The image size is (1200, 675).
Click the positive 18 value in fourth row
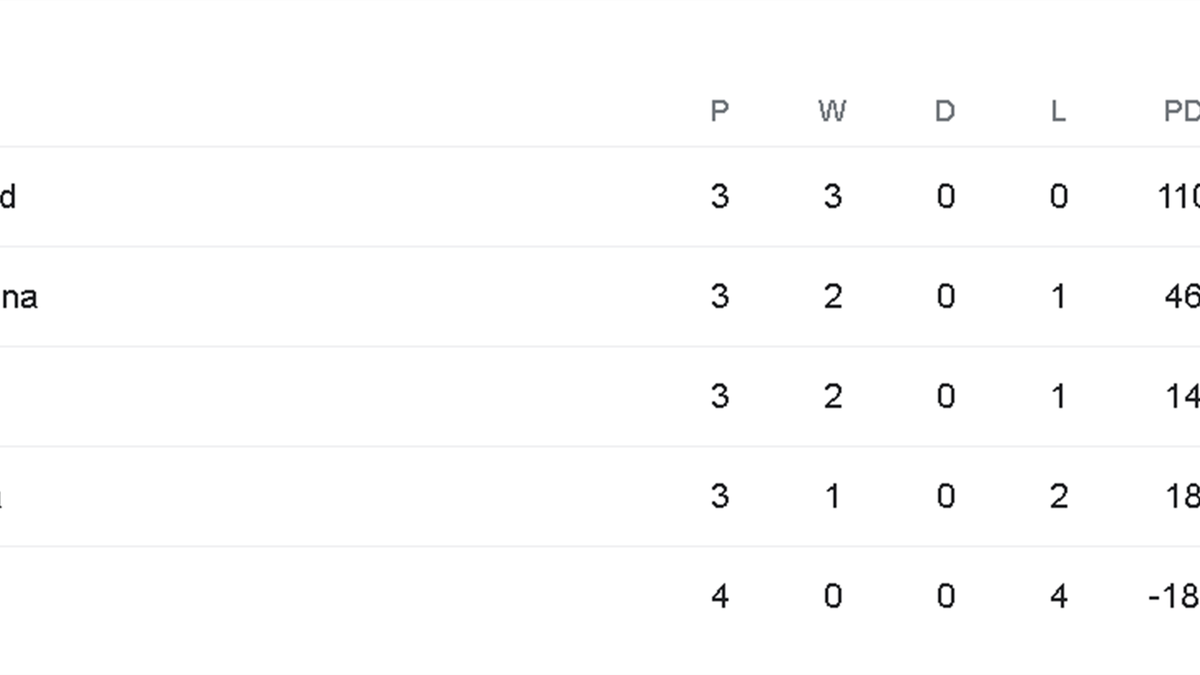(1182, 497)
